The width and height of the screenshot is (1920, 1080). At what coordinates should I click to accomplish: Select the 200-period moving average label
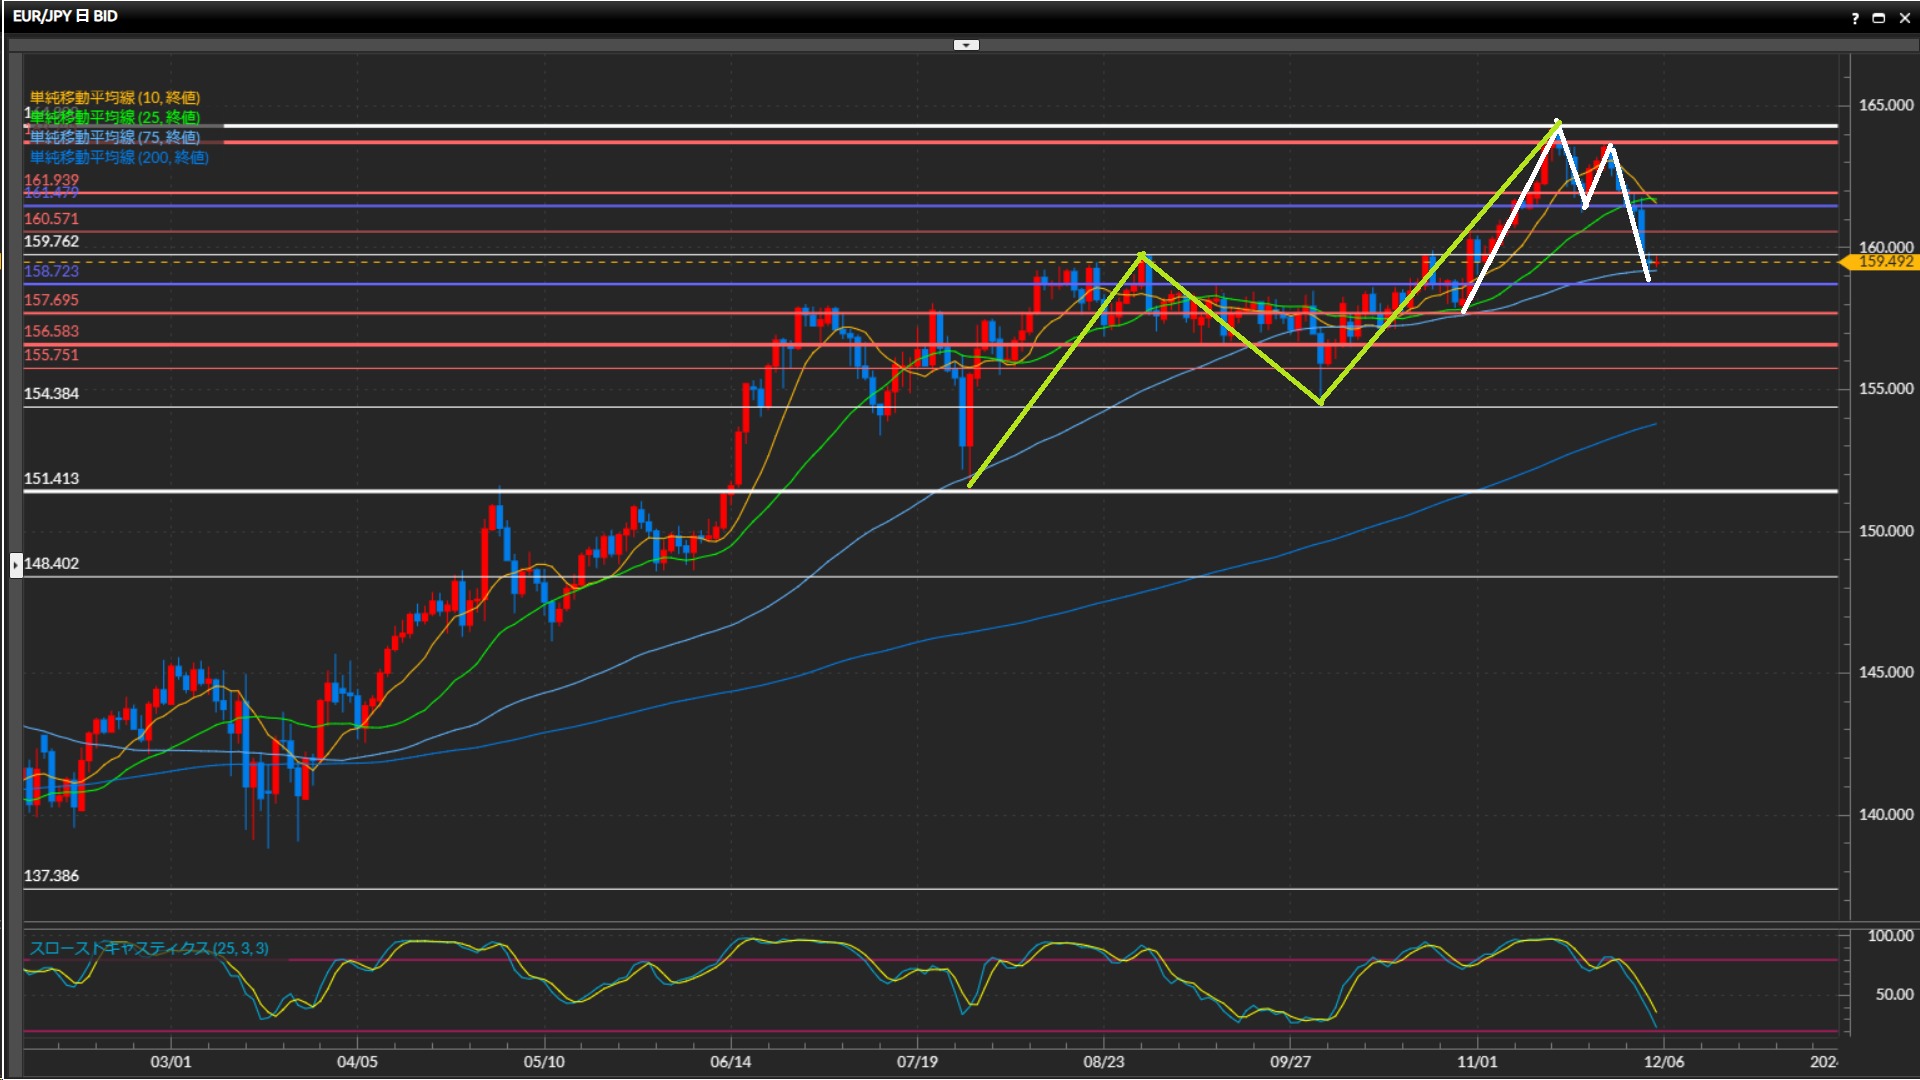coord(119,157)
